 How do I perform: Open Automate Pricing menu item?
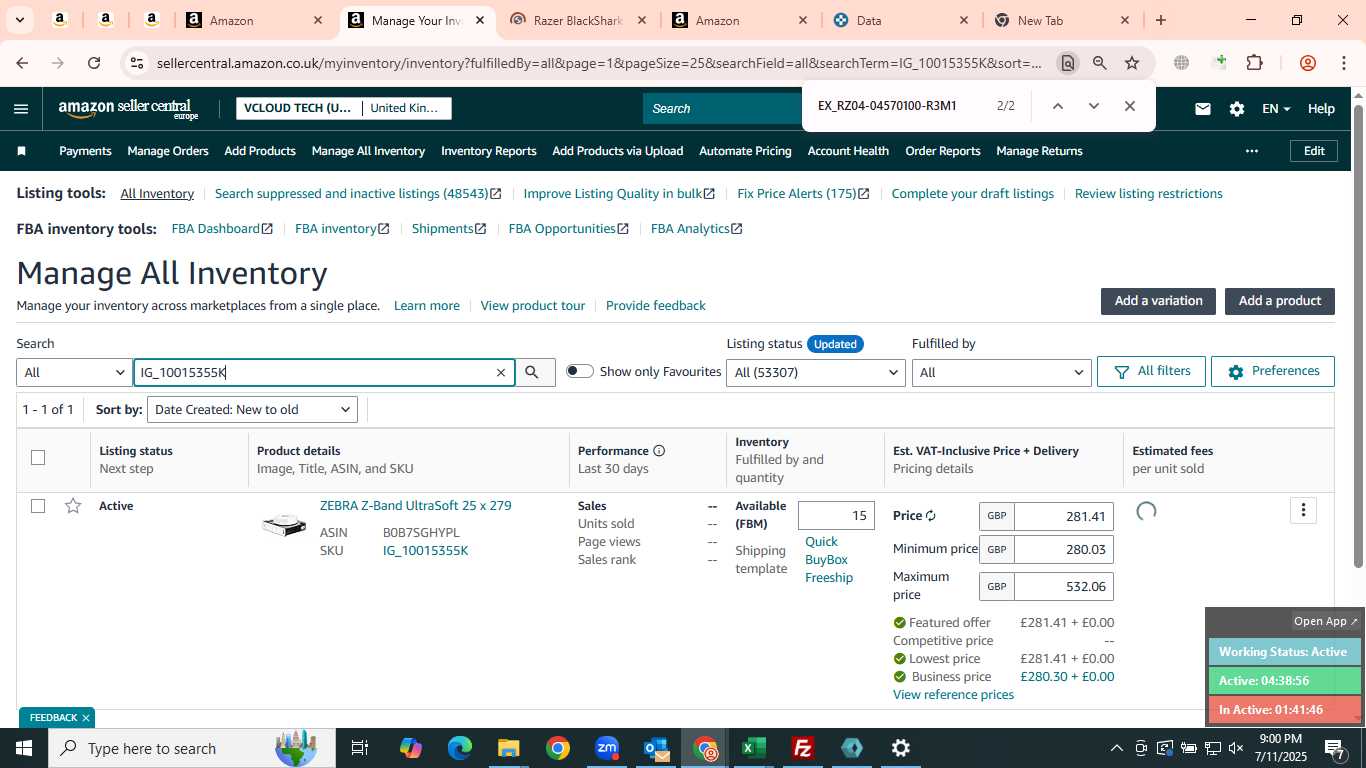pos(745,151)
